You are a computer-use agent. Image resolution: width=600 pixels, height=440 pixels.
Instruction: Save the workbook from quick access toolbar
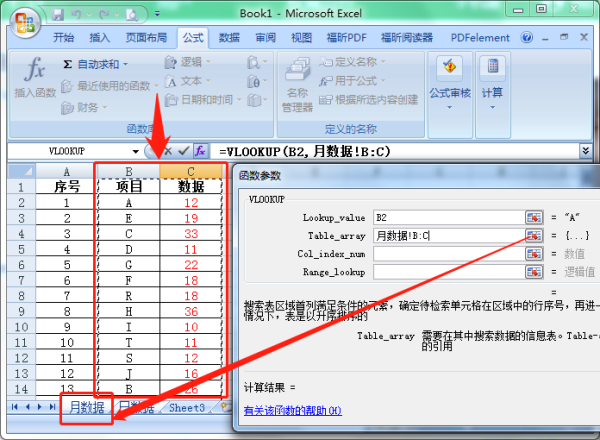click(58, 15)
